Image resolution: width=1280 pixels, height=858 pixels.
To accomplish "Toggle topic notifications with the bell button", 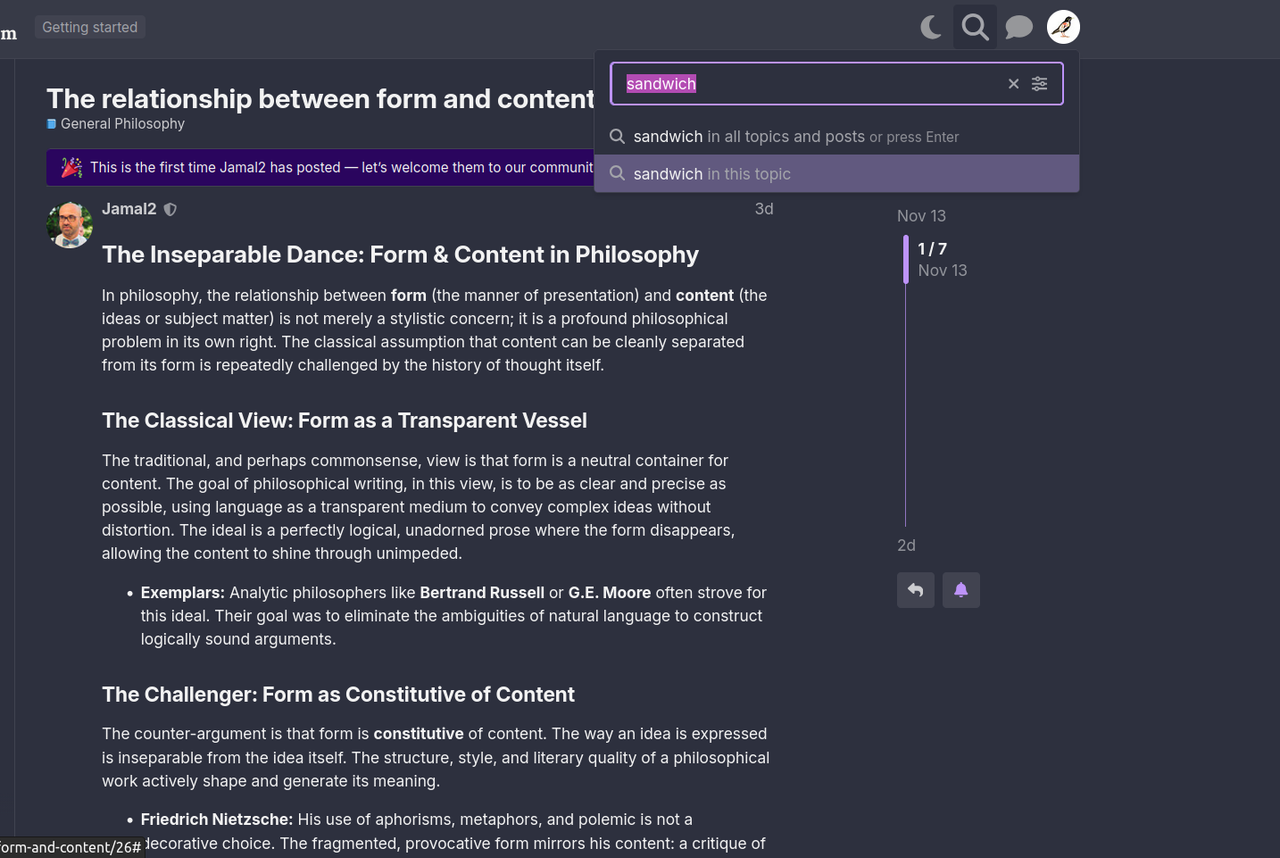I will (961, 590).
